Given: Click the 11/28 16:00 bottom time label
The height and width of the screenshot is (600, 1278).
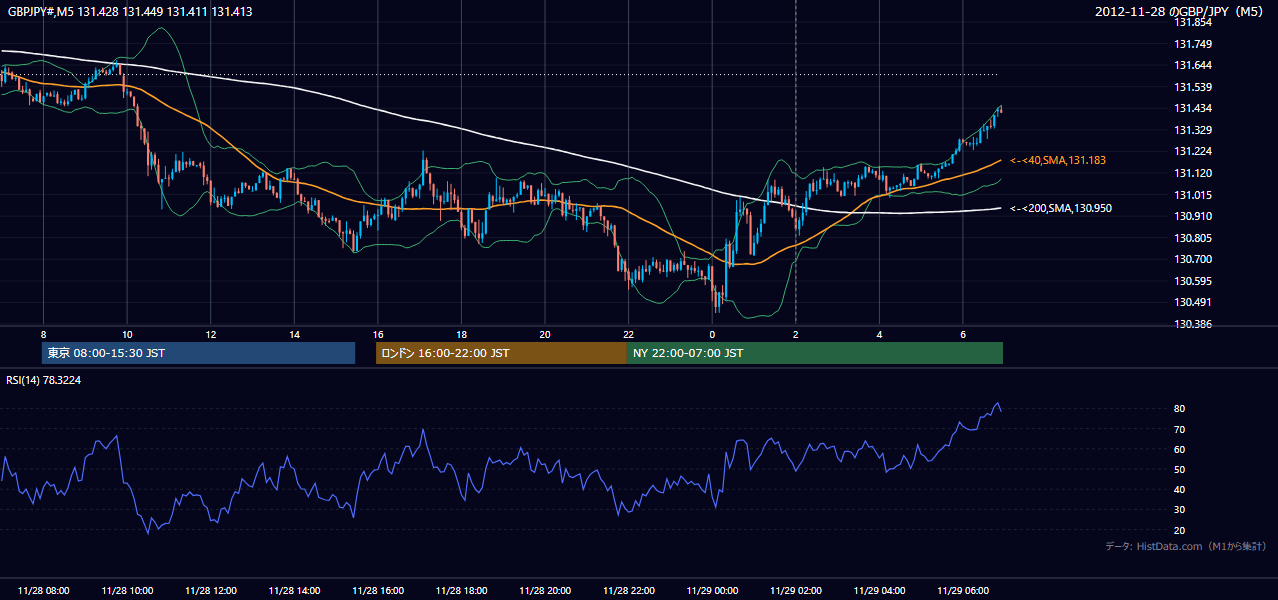Looking at the screenshot, I should tap(378, 591).
